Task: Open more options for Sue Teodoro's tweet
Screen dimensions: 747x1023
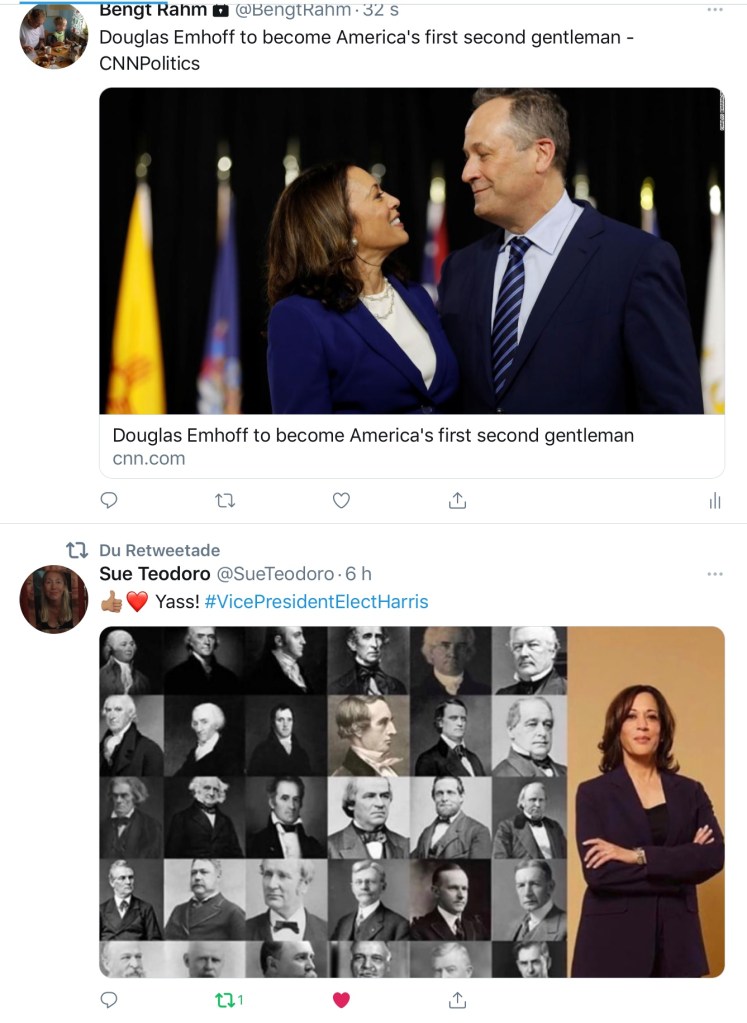Action: pos(714,574)
